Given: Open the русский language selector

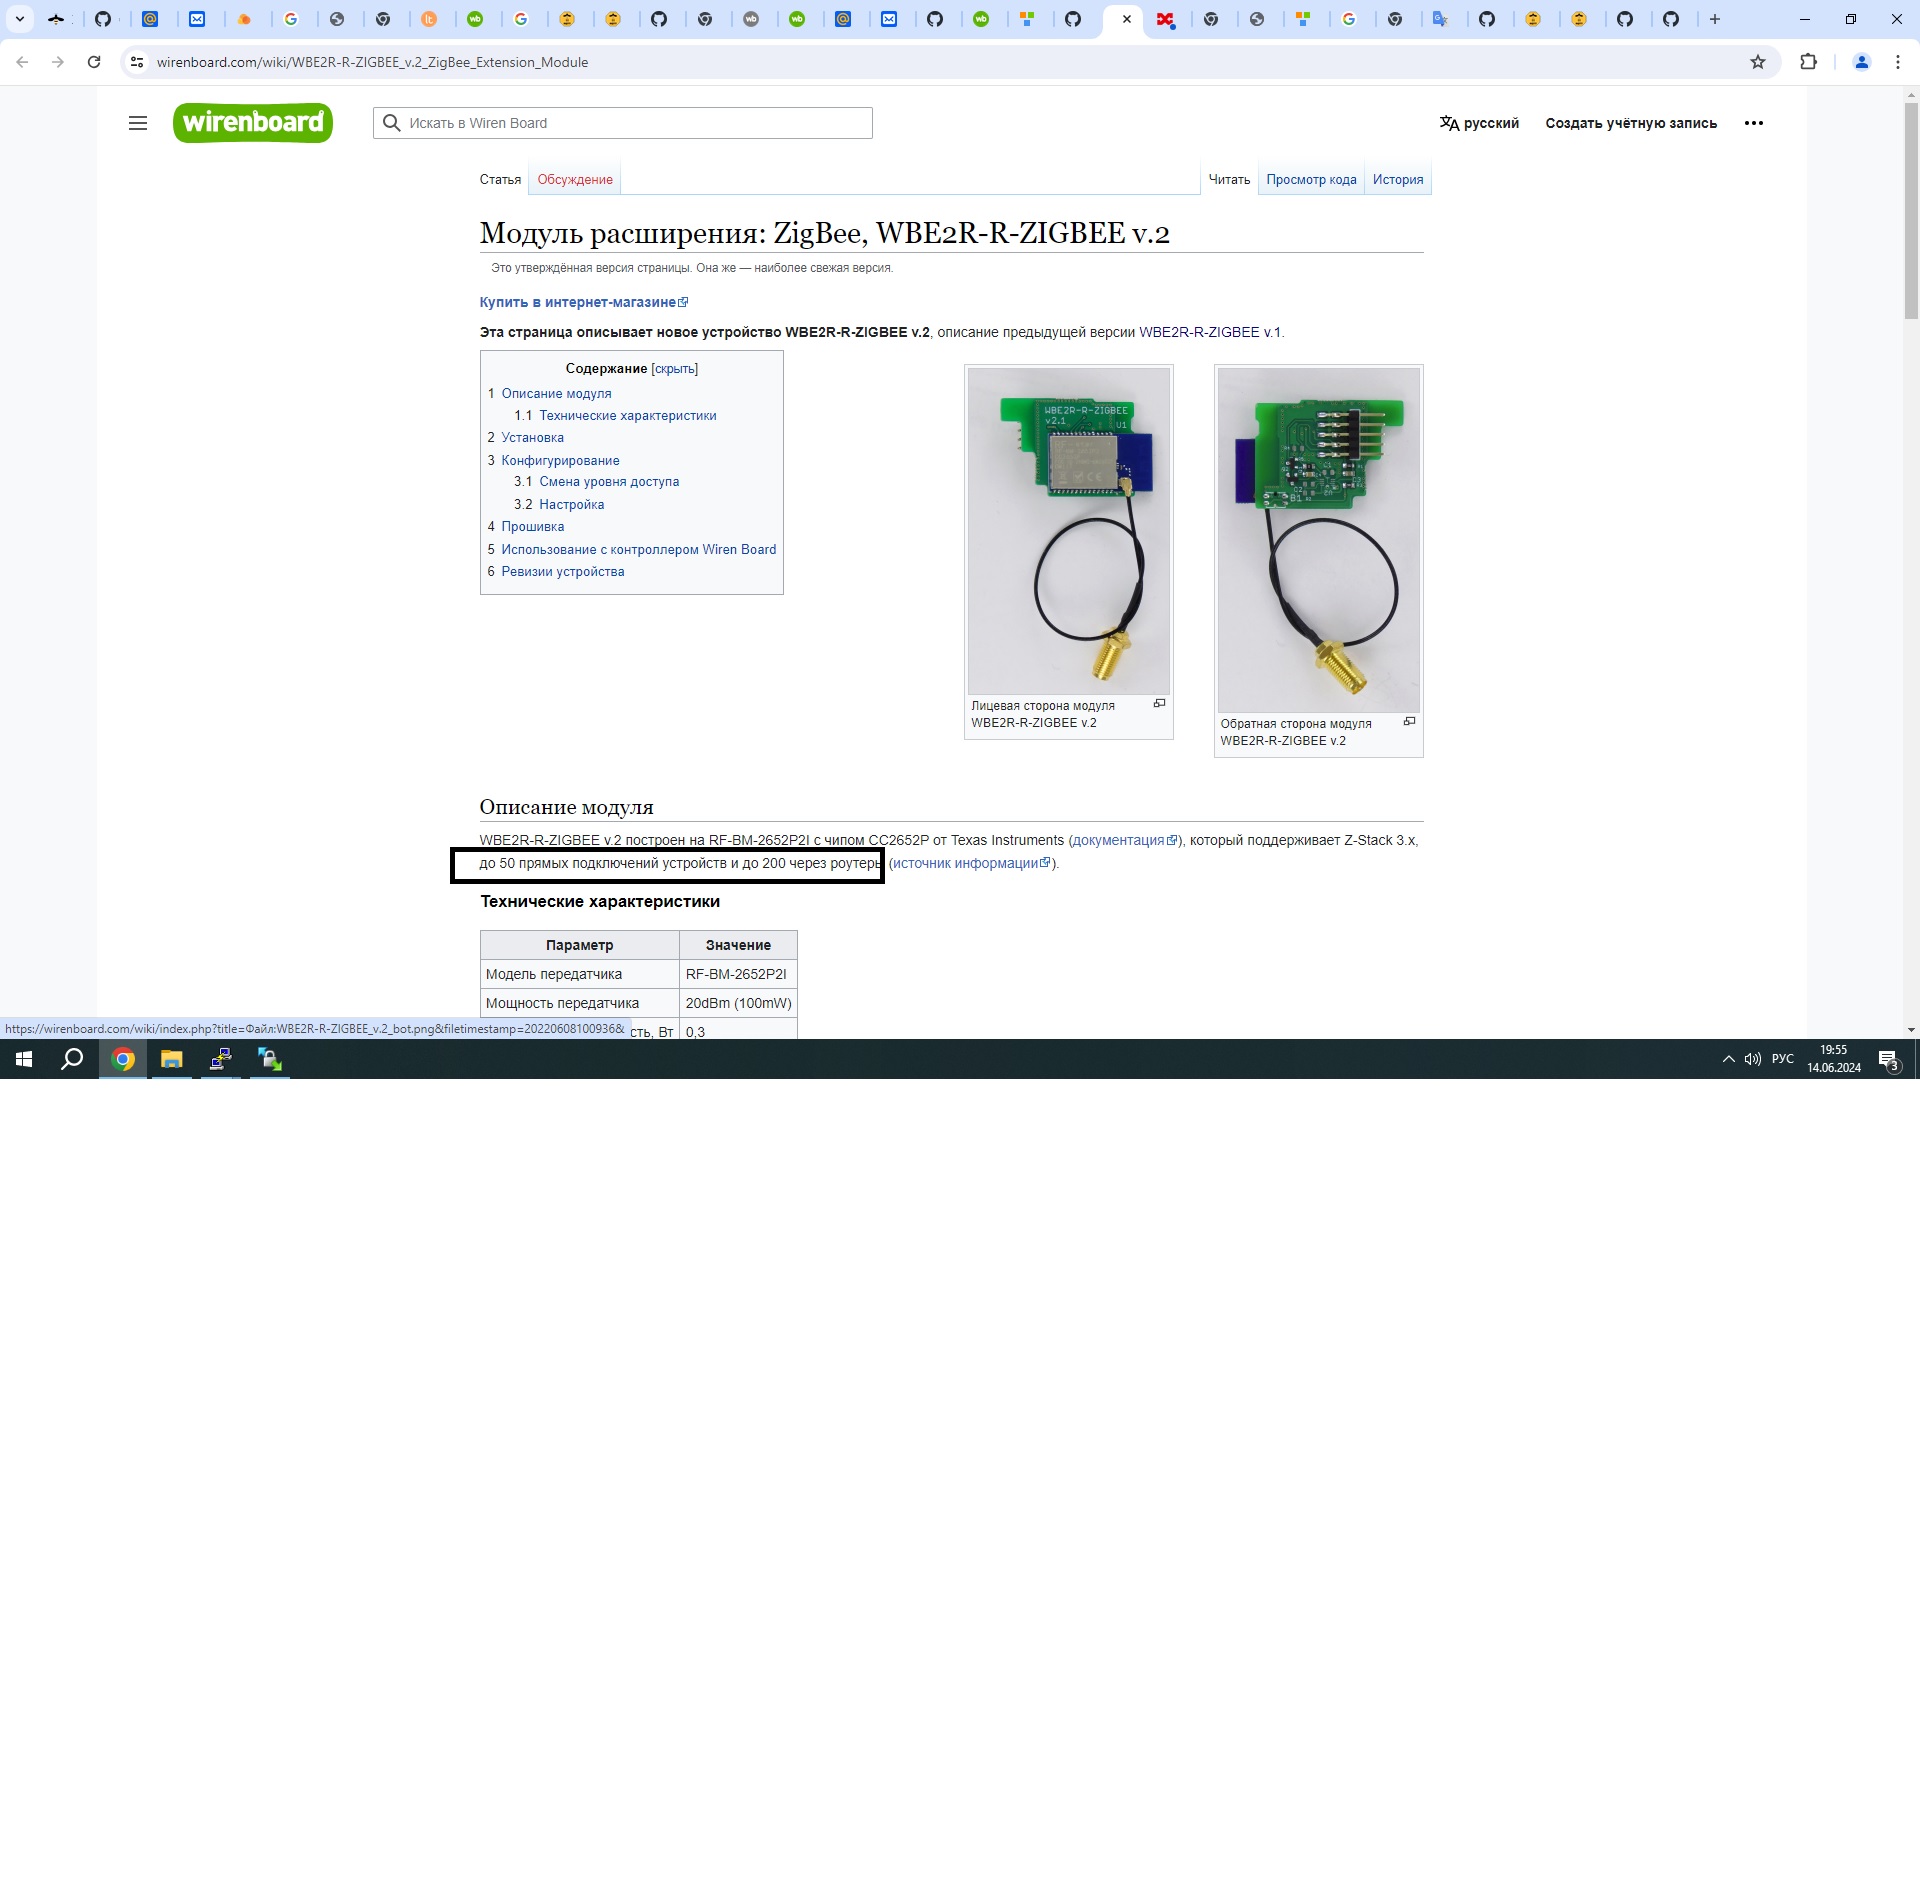Looking at the screenshot, I should (x=1479, y=123).
